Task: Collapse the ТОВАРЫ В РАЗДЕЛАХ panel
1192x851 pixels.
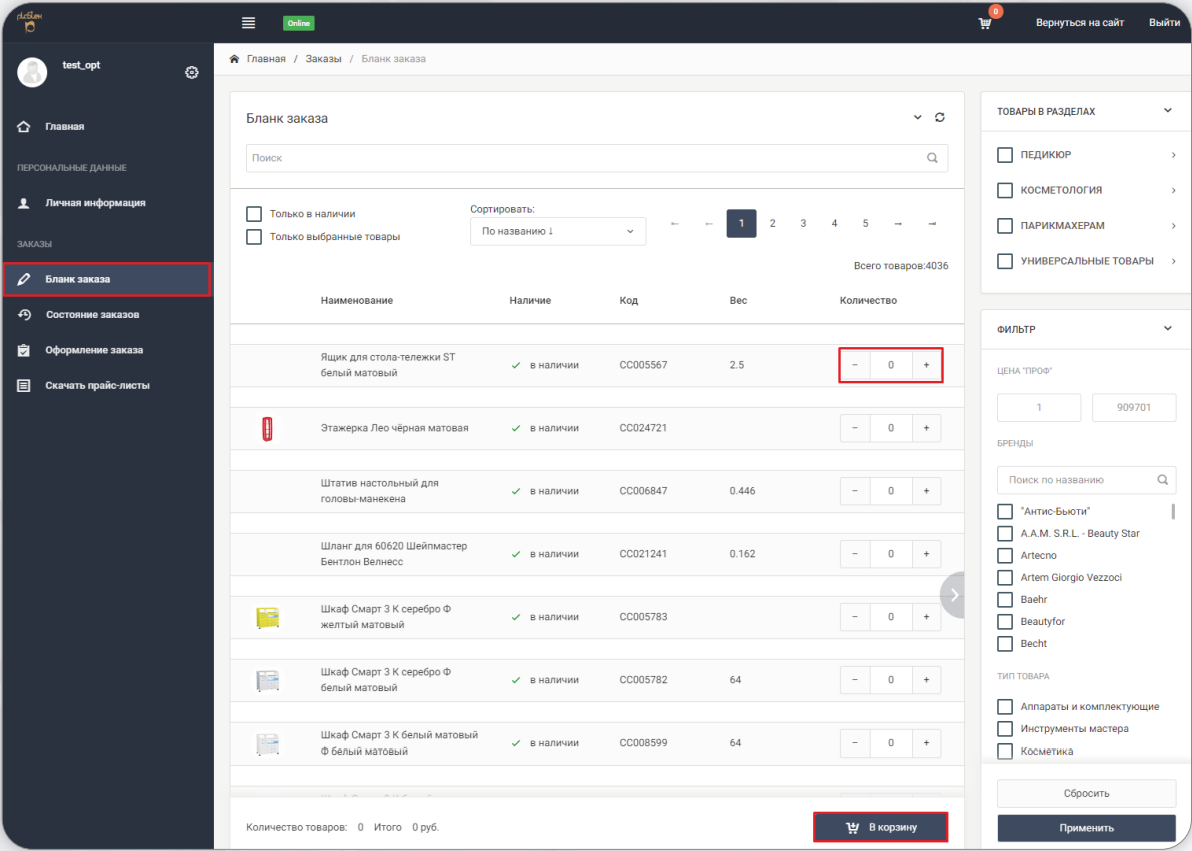Action: 1168,111
